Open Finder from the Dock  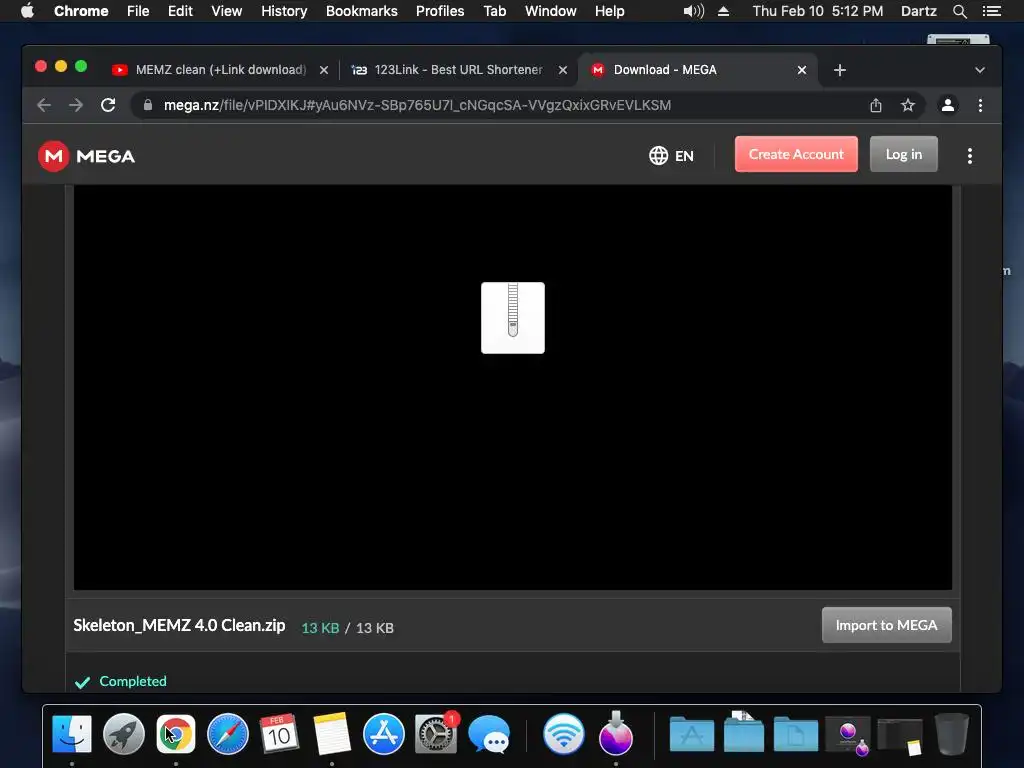point(72,734)
